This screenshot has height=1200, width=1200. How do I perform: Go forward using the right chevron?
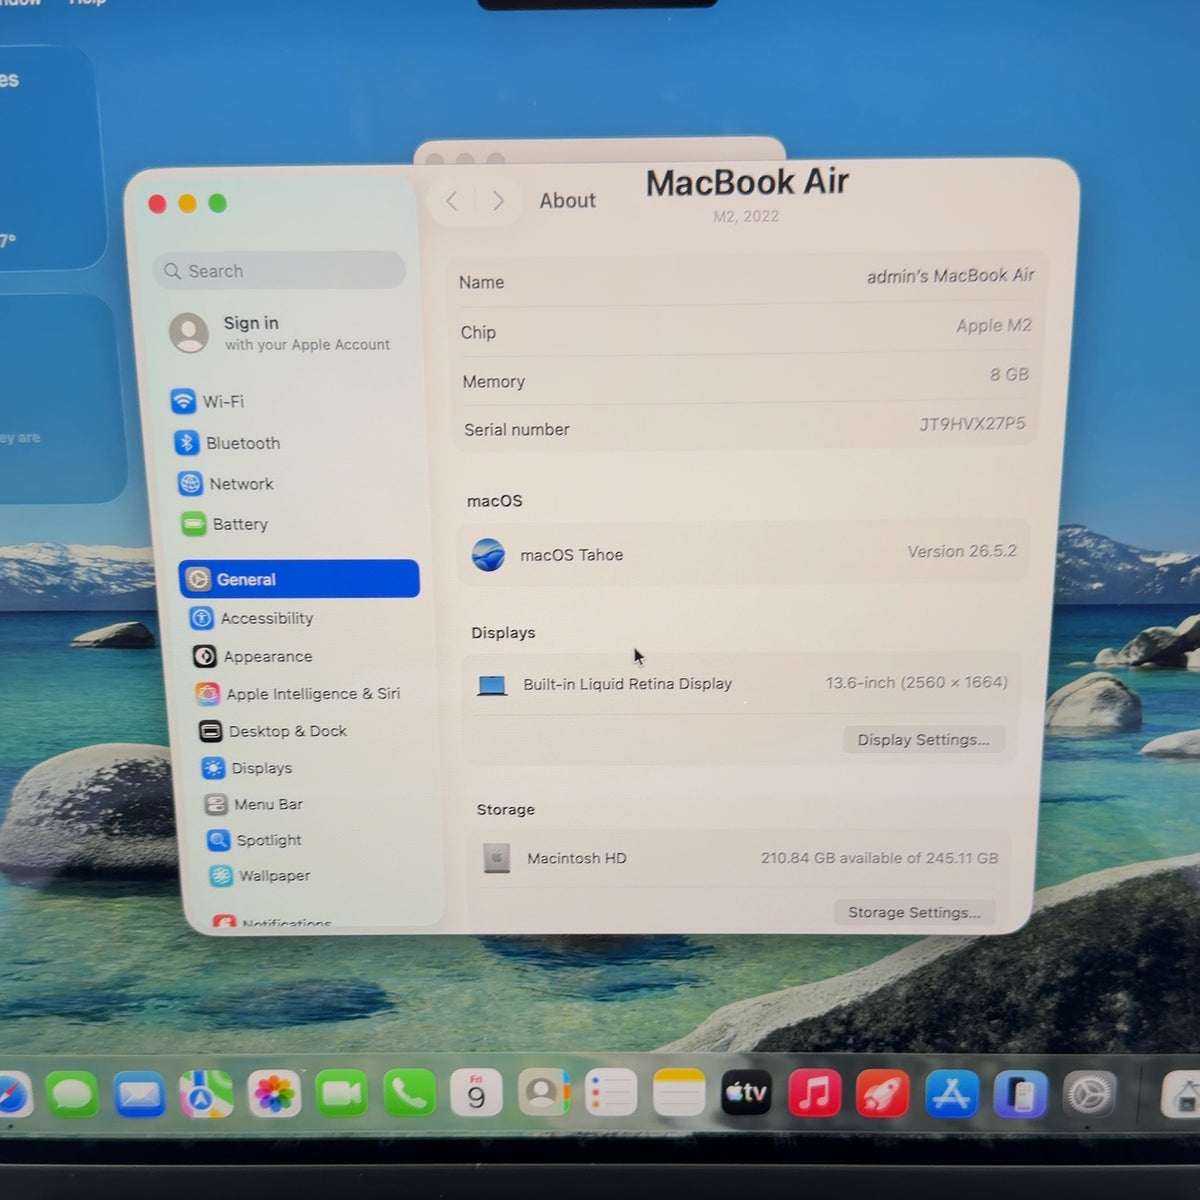click(x=498, y=201)
